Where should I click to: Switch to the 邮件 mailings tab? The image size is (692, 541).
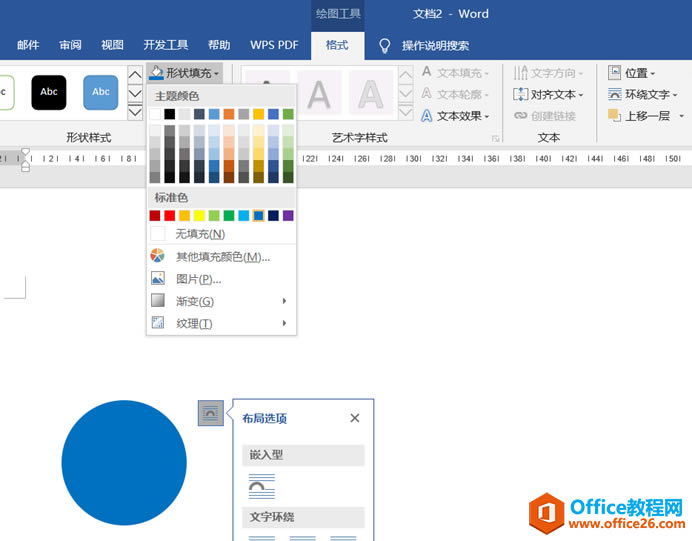point(28,45)
